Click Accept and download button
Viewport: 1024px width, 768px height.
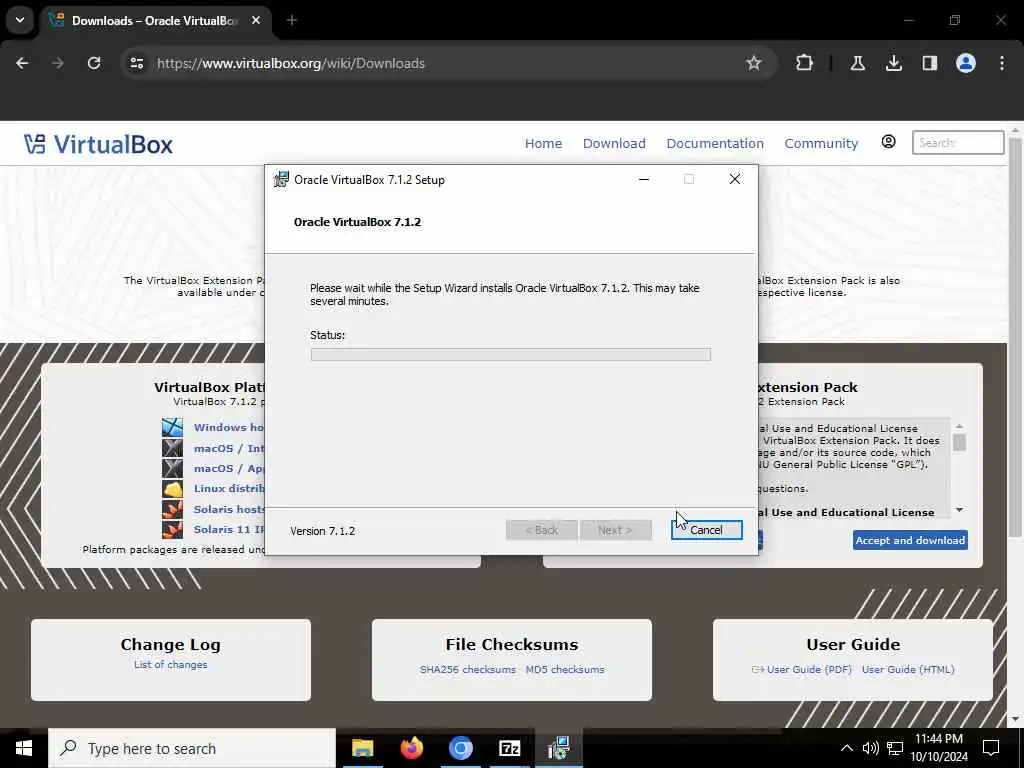point(910,540)
